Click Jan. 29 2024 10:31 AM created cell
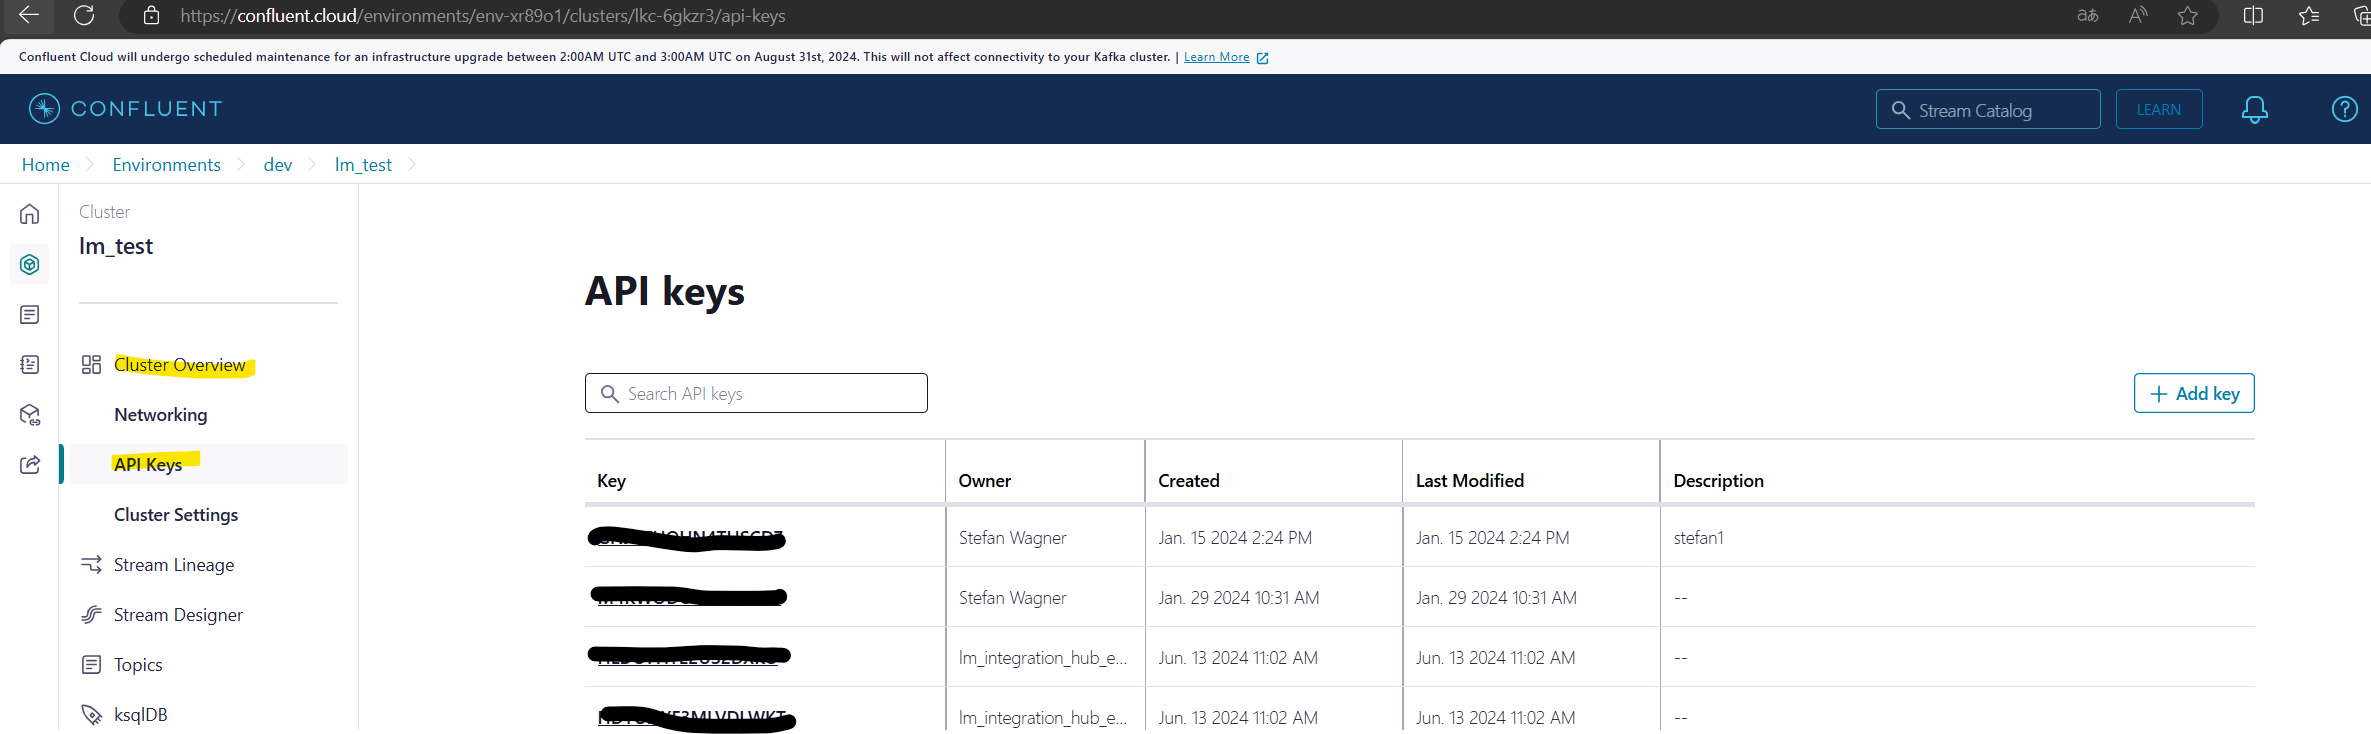 click(1238, 598)
